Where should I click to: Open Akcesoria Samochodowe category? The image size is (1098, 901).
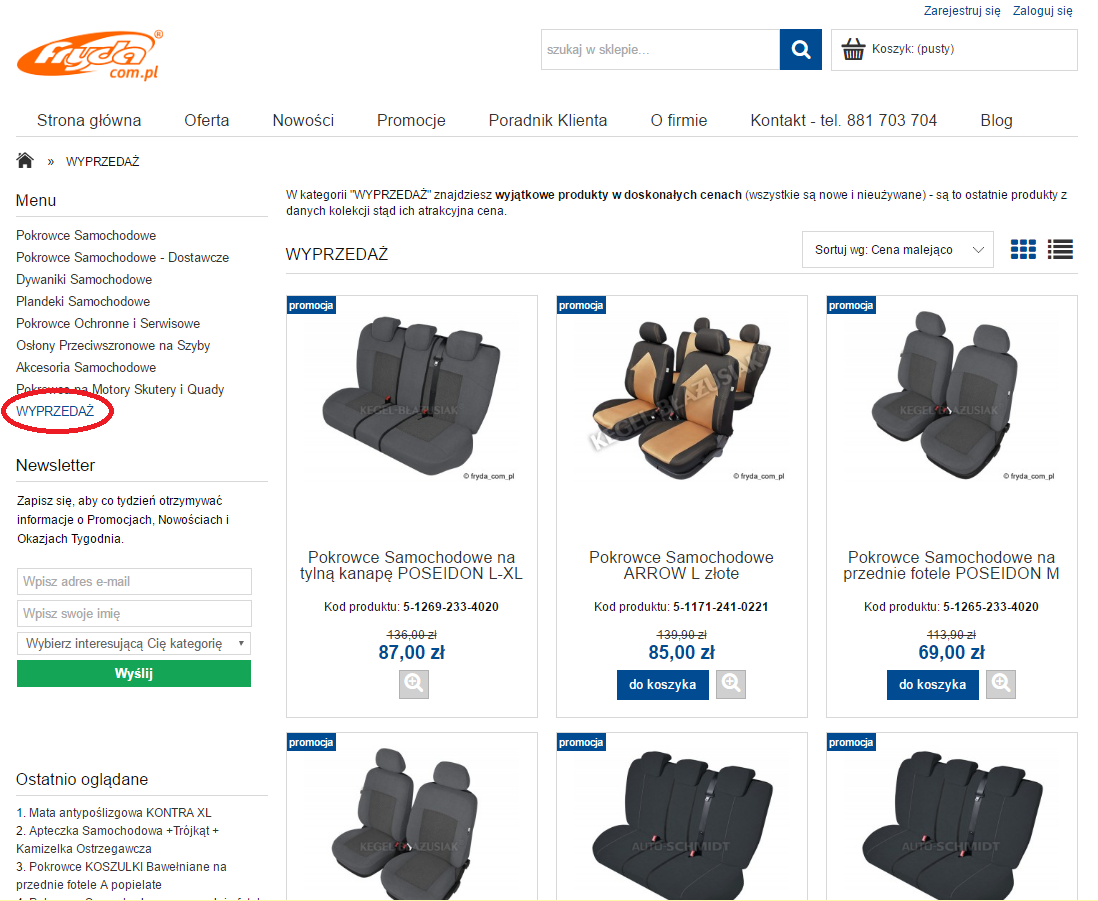click(x=86, y=368)
